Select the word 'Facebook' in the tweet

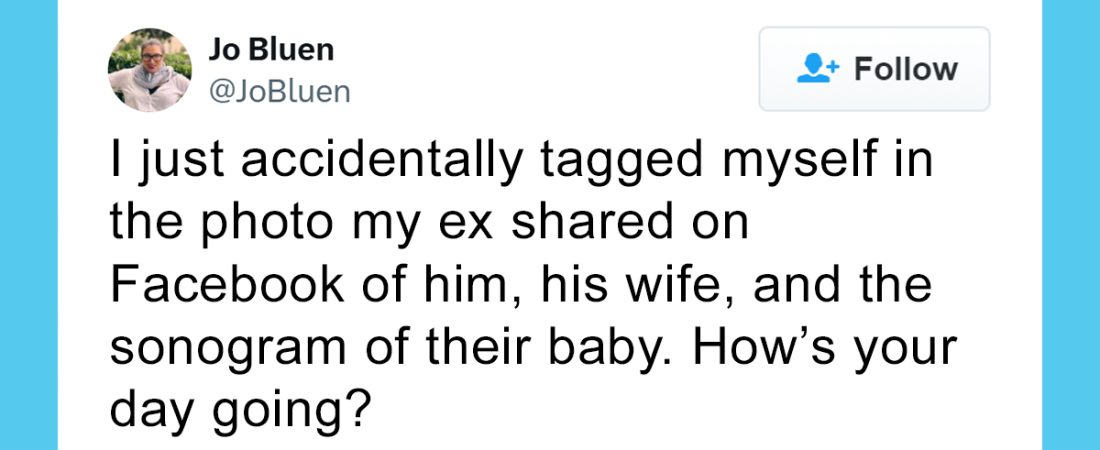point(227,285)
